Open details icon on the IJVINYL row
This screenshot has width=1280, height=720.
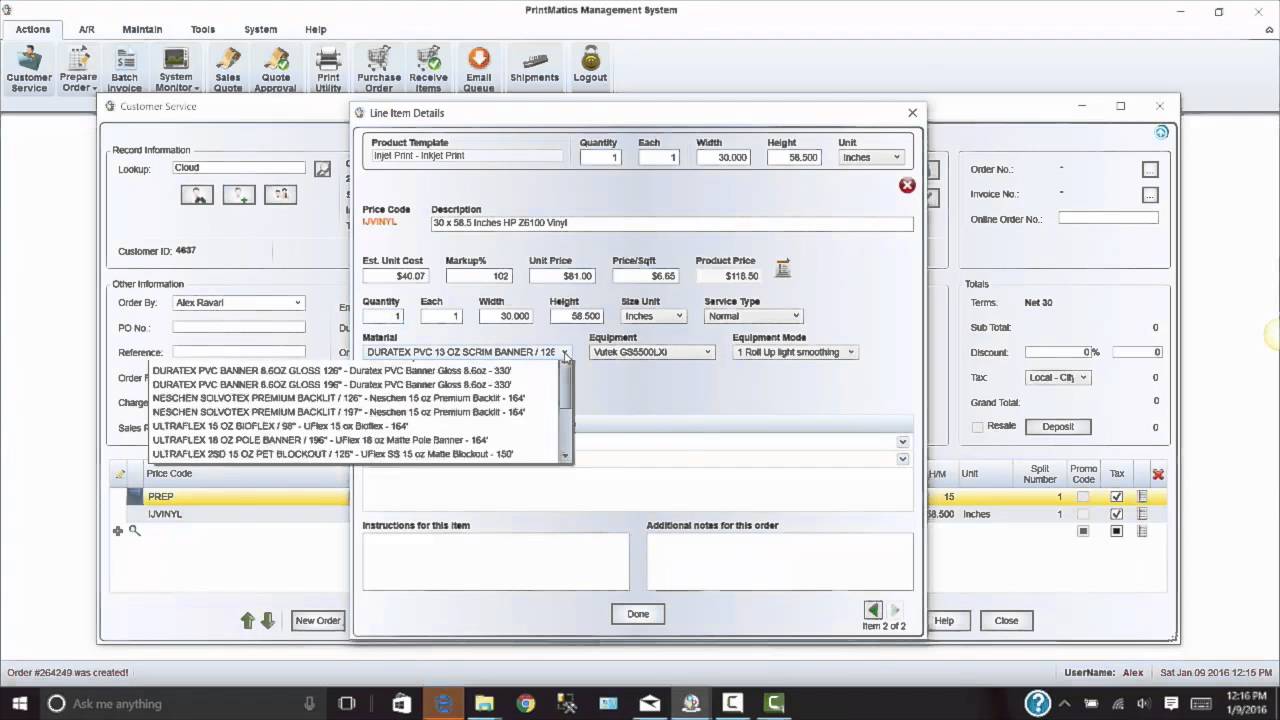(x=1142, y=514)
